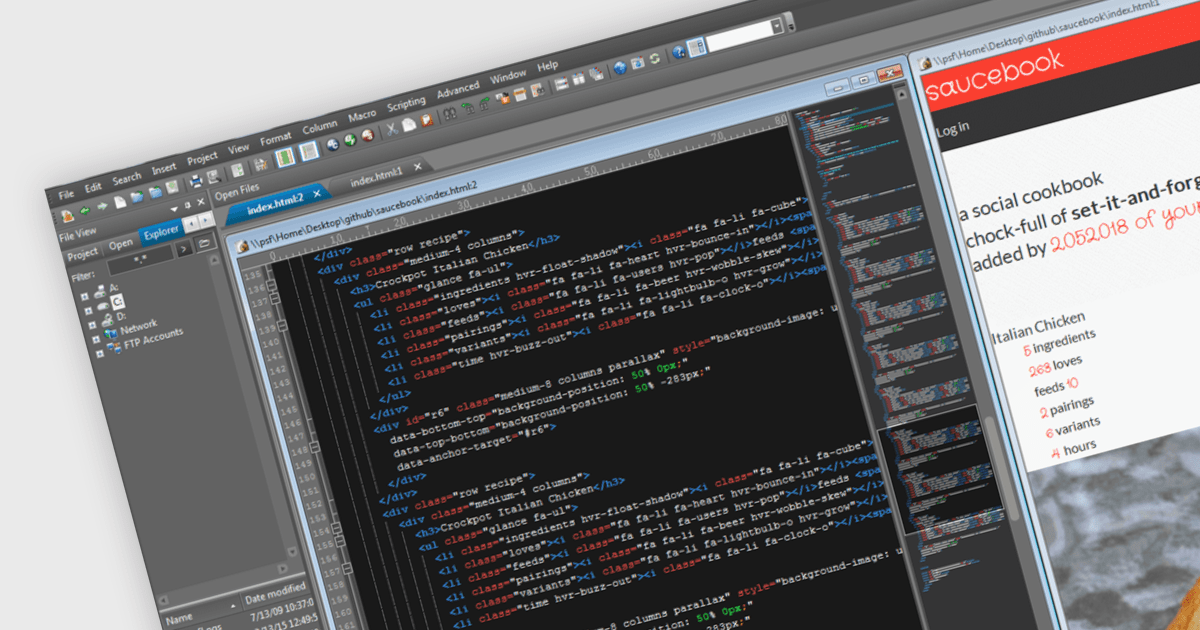Switch to the index.html:1 tab
1200x630 pixels.
(376, 177)
